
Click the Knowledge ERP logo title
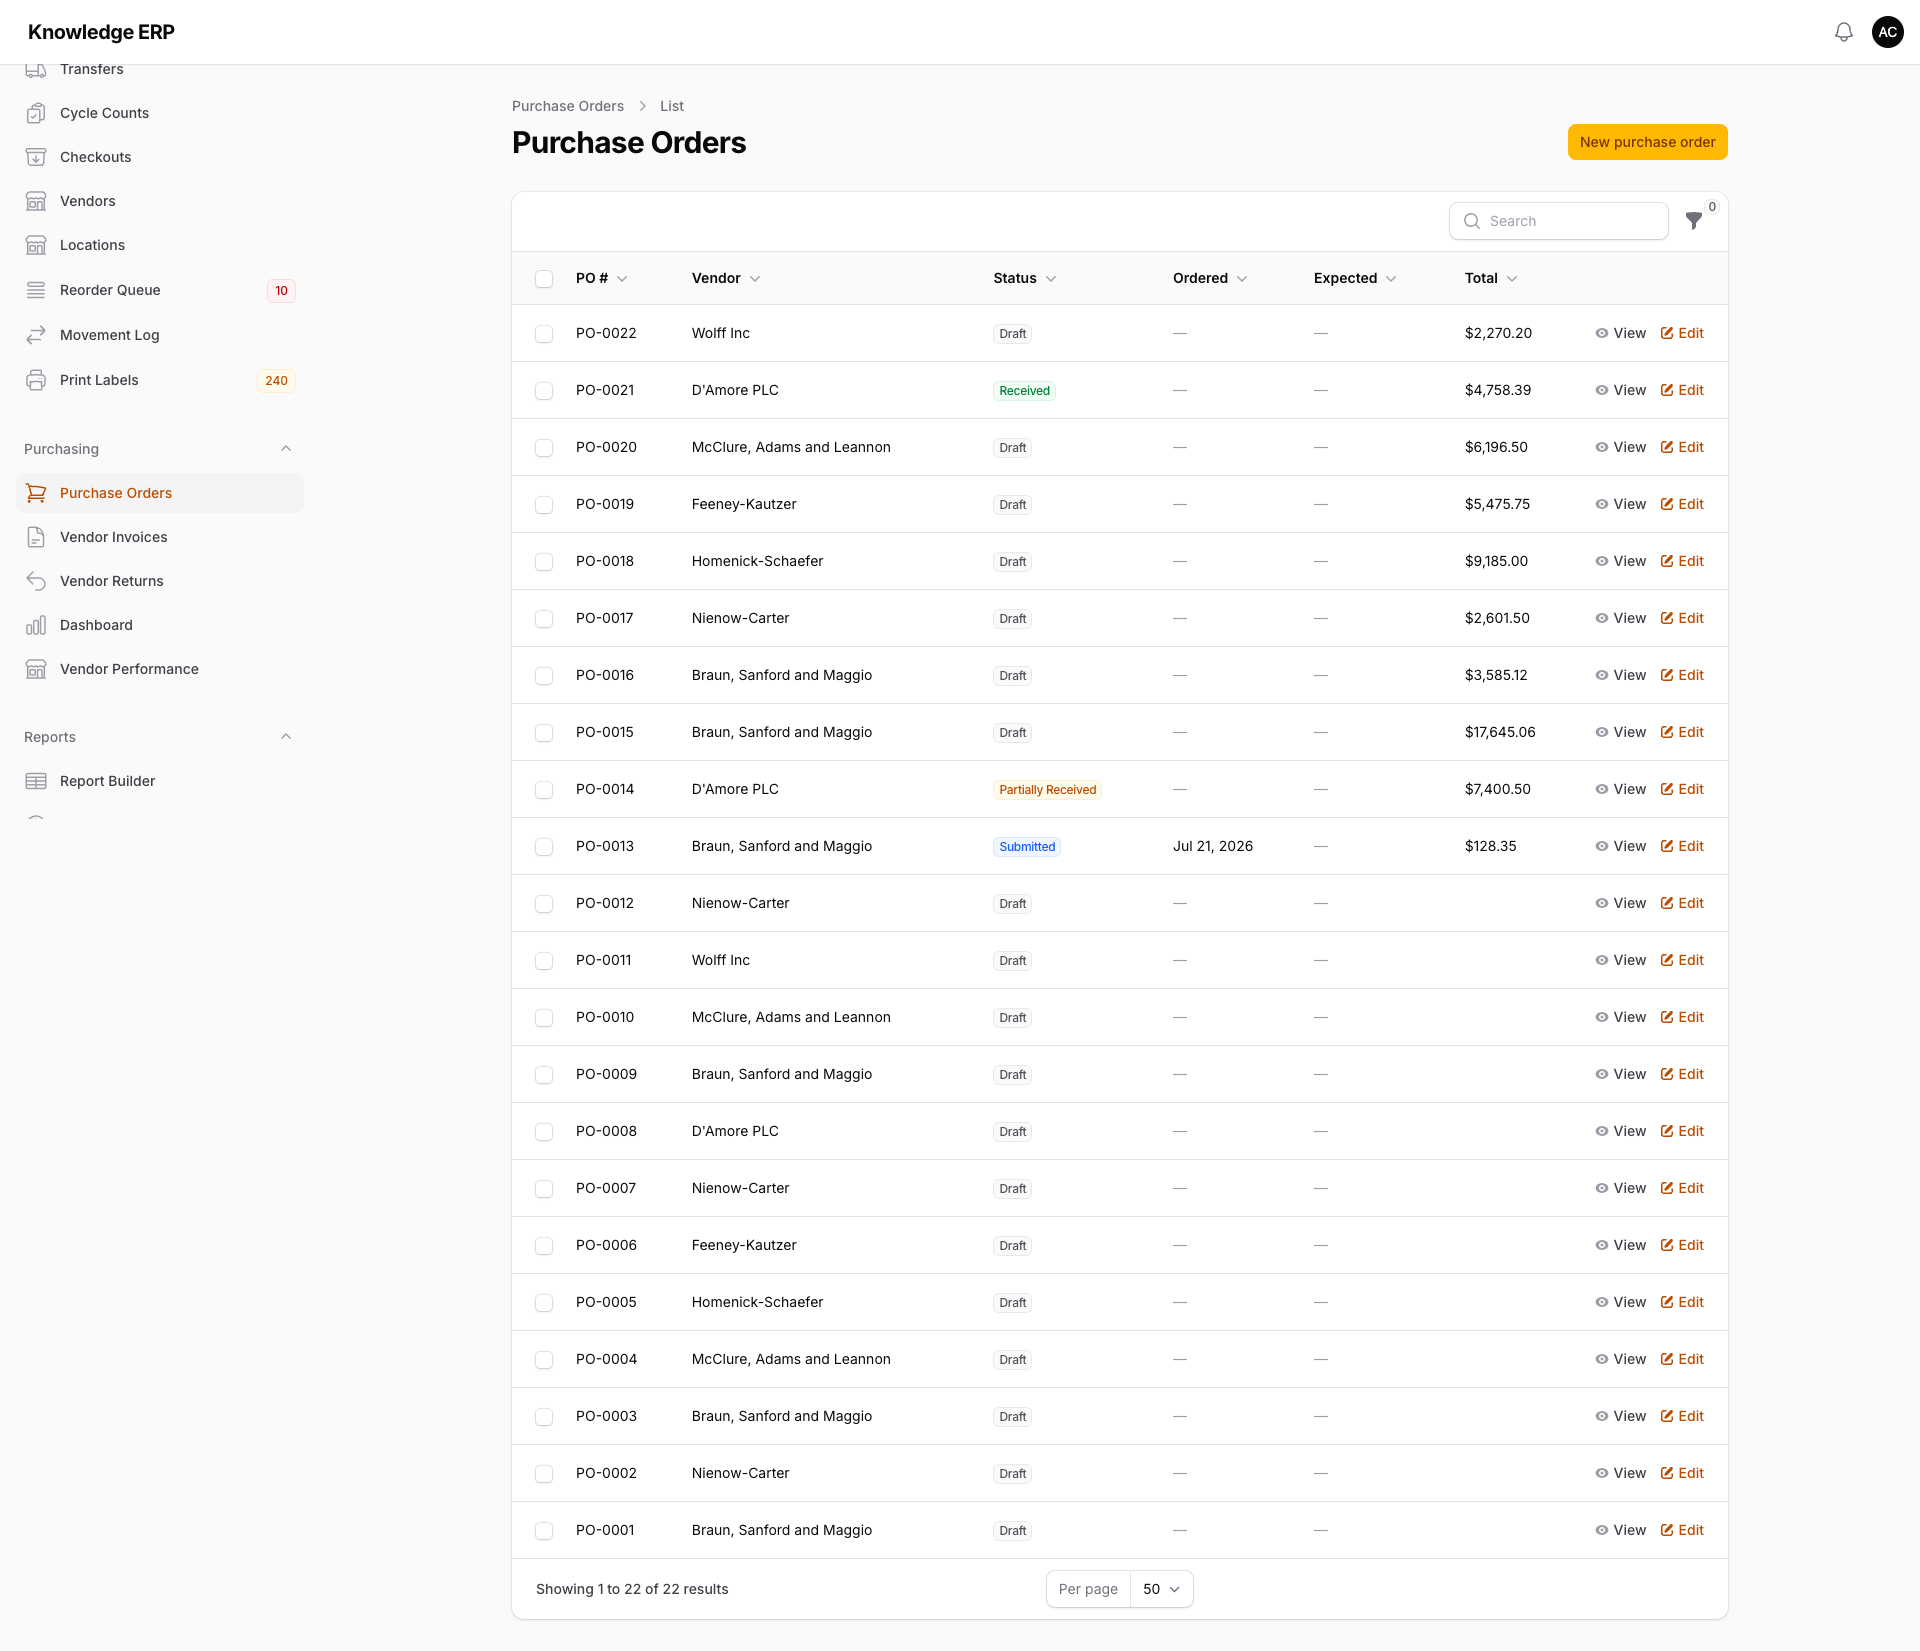(x=101, y=32)
